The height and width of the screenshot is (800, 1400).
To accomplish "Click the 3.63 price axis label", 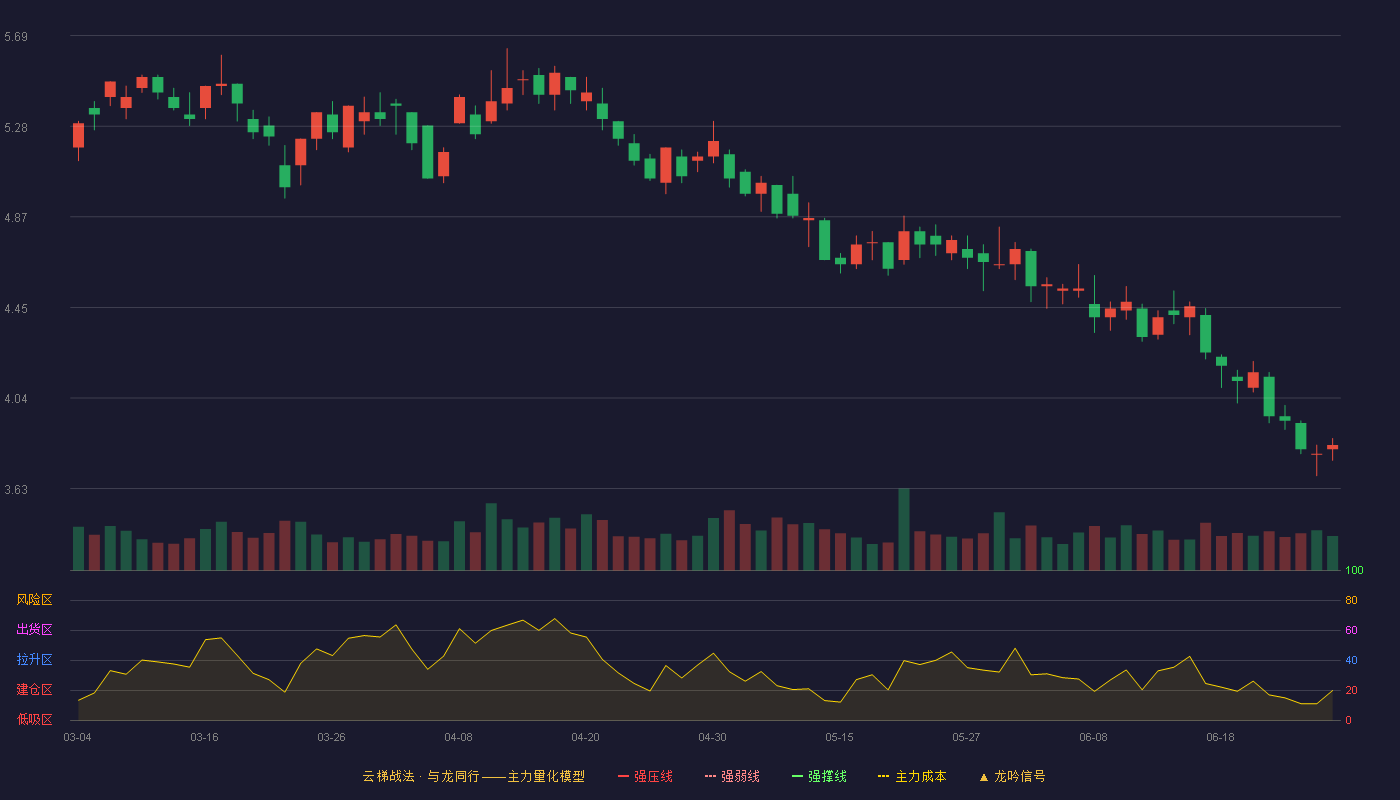I will pos(16,490).
